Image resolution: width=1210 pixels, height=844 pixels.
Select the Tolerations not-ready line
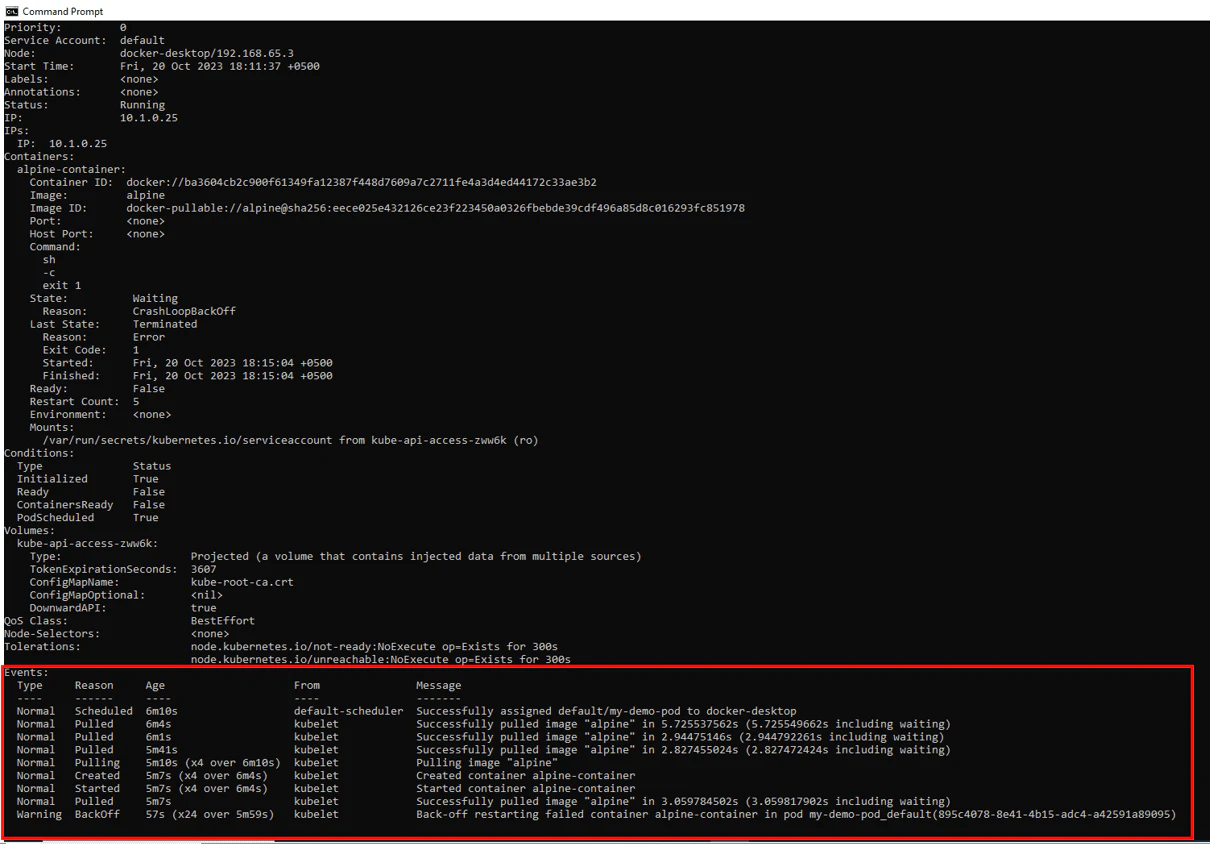(375, 646)
